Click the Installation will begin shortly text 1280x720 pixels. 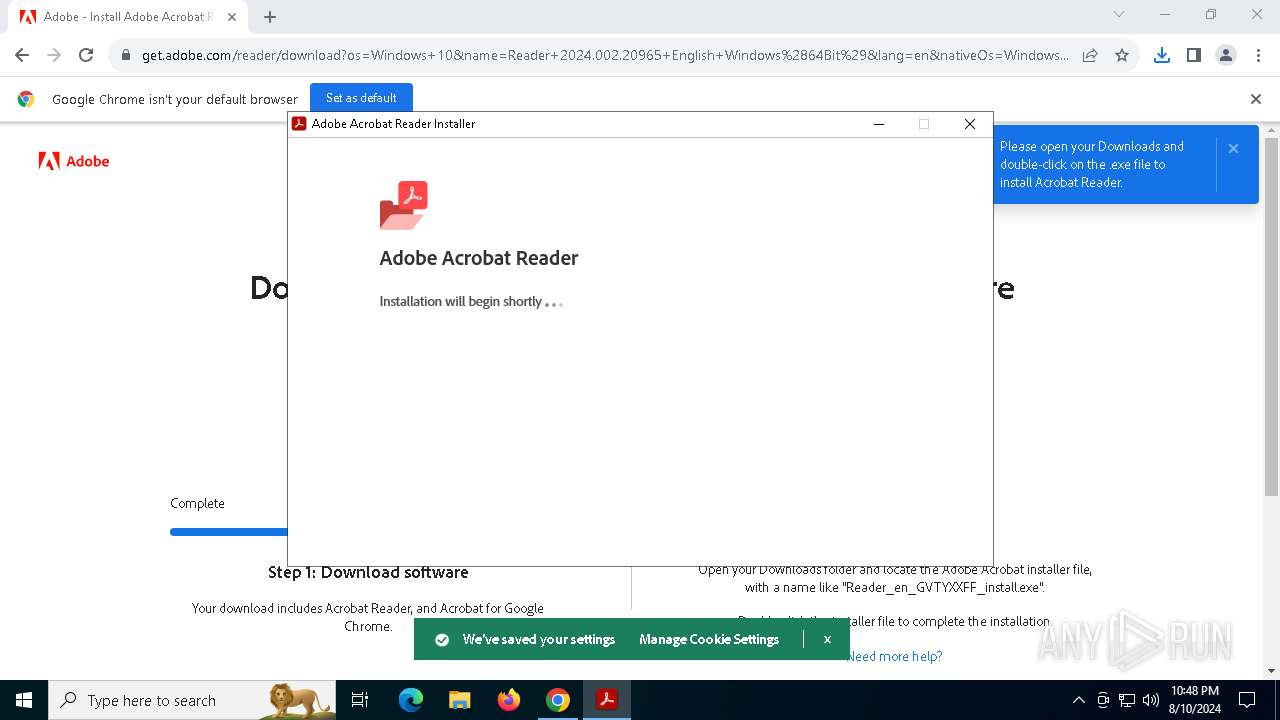pos(461,301)
